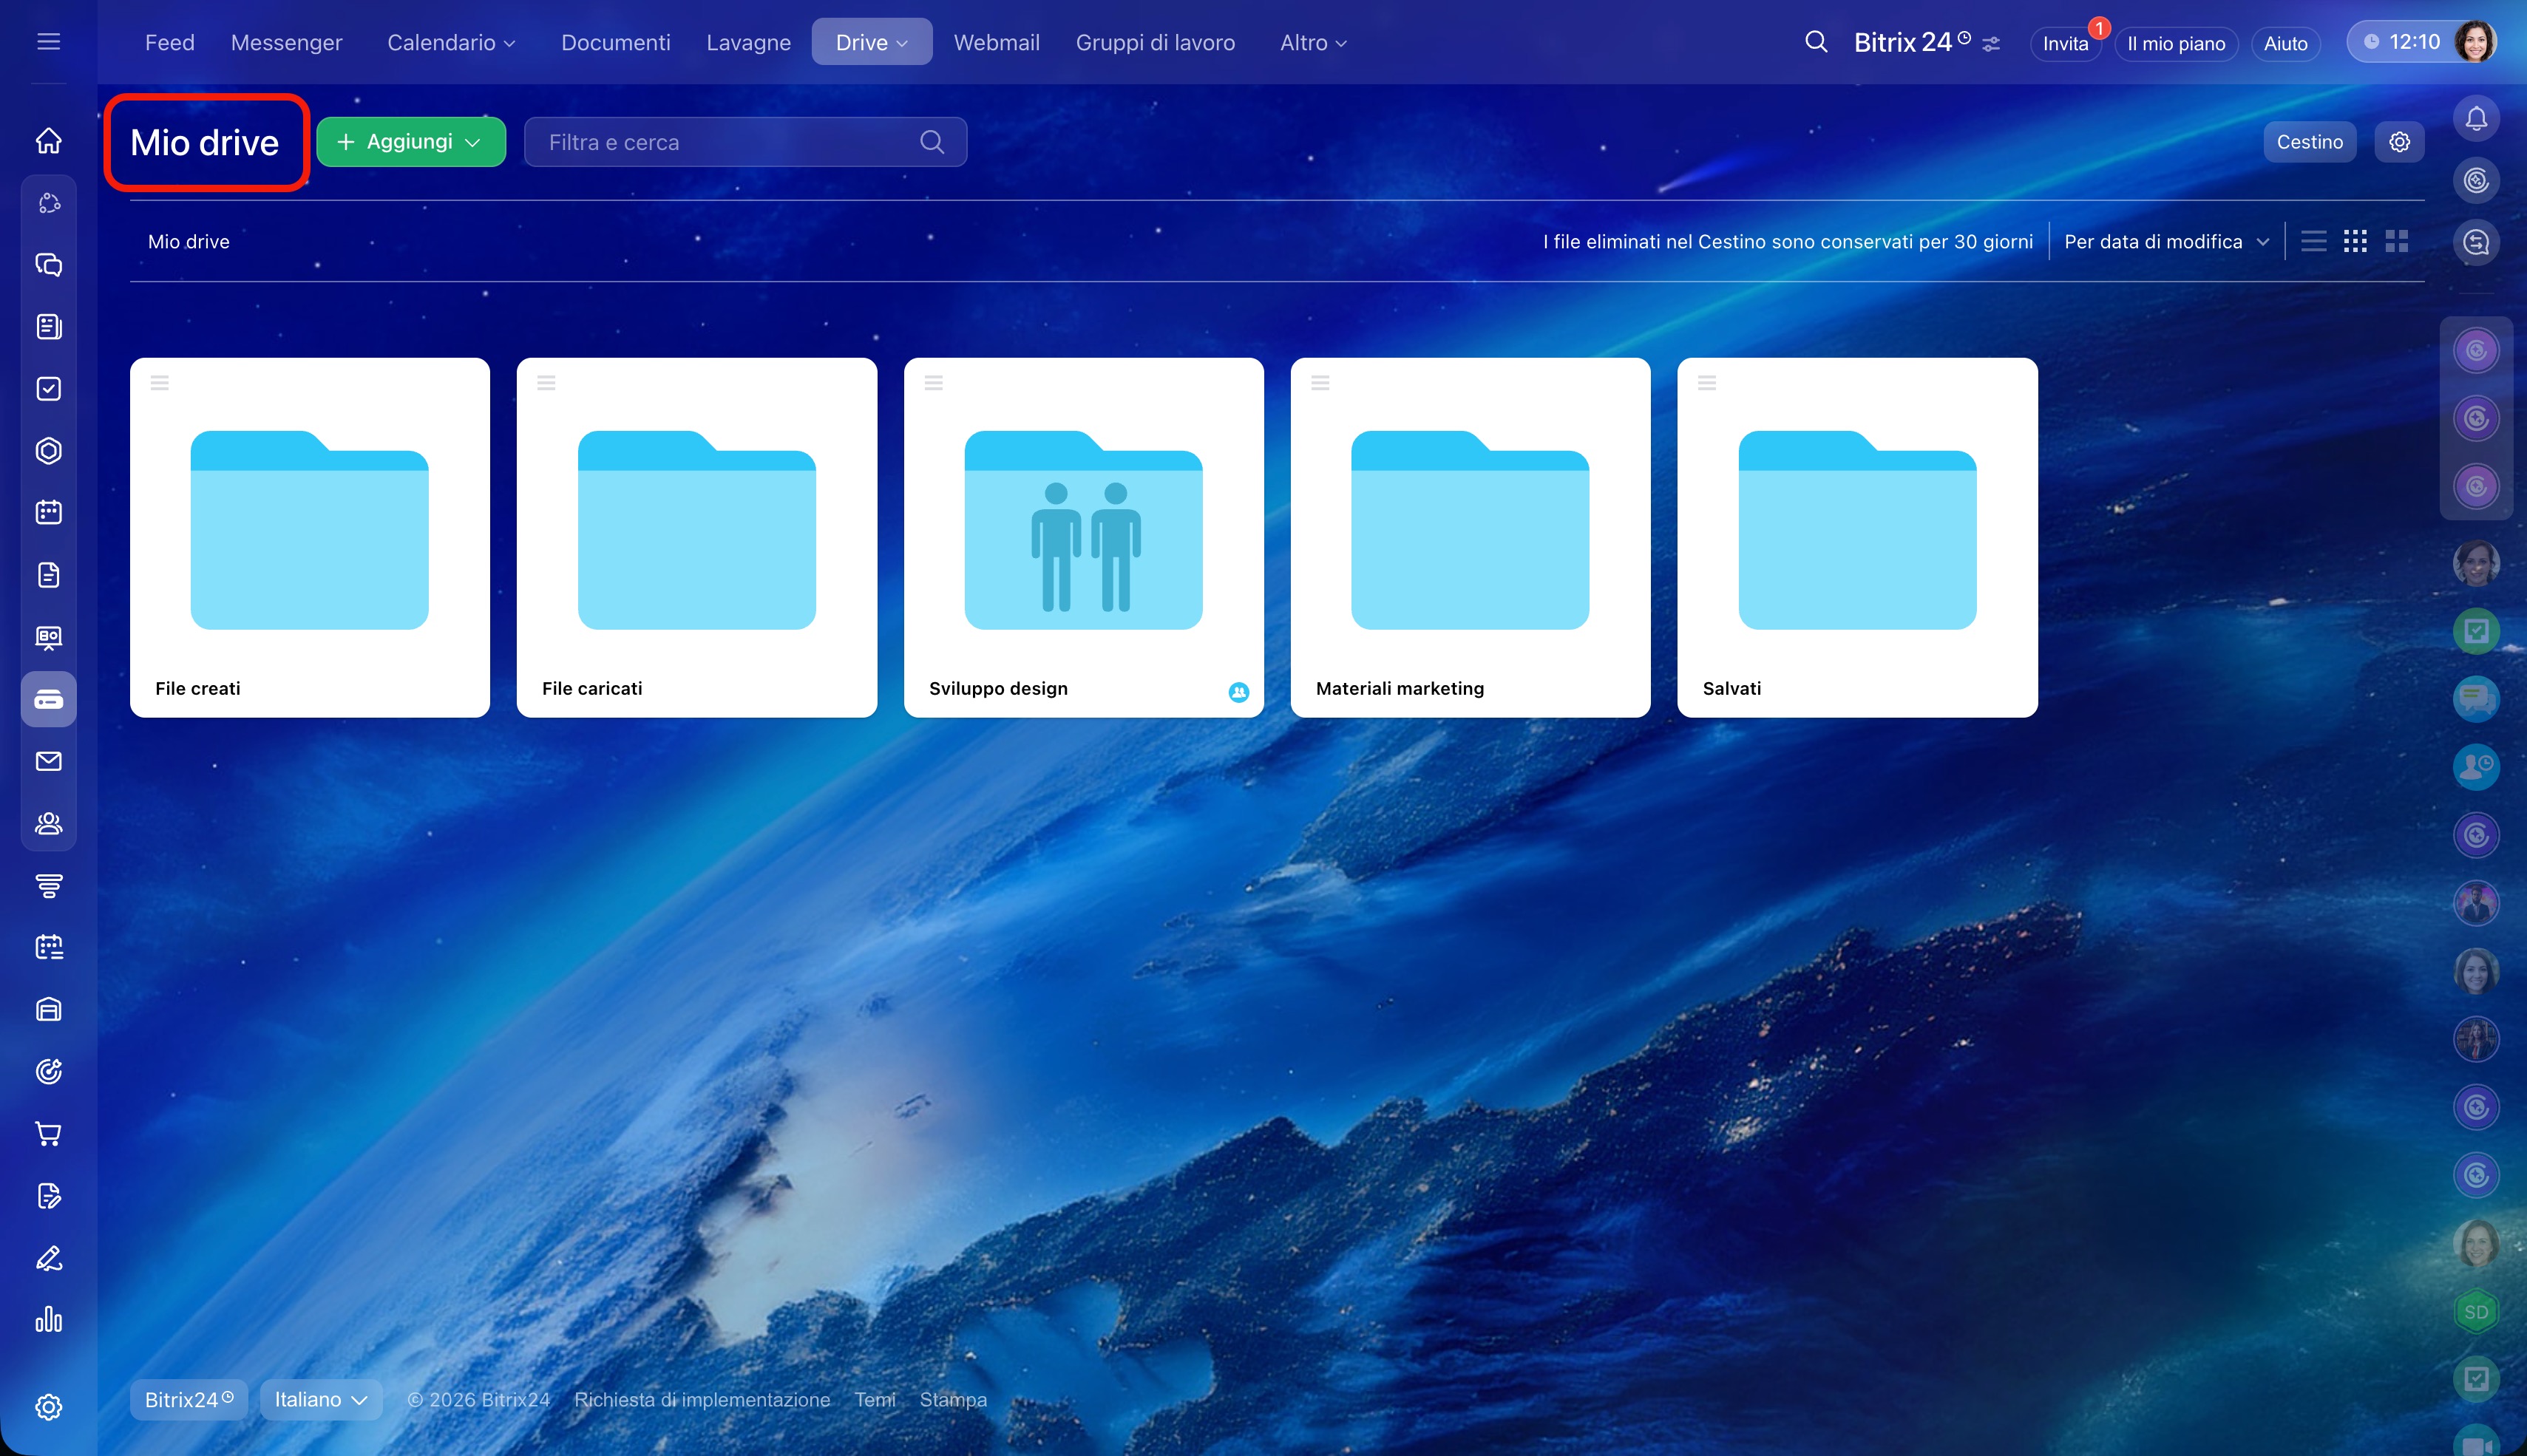Click the Drive settings gear icon
The image size is (2527, 1456).
2398,142
